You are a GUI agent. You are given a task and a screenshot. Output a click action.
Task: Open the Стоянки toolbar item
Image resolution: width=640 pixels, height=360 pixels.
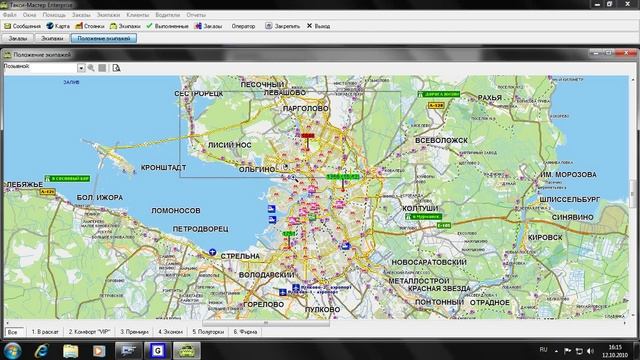(90, 26)
